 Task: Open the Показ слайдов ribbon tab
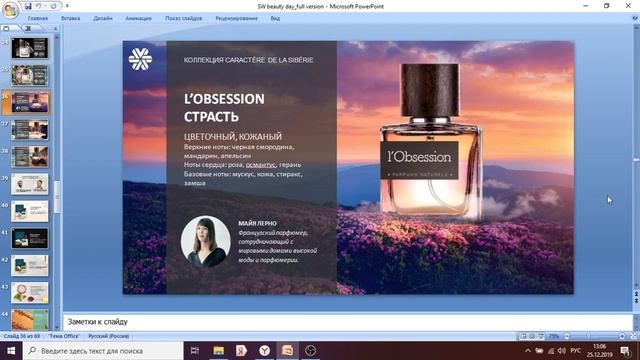click(x=183, y=18)
